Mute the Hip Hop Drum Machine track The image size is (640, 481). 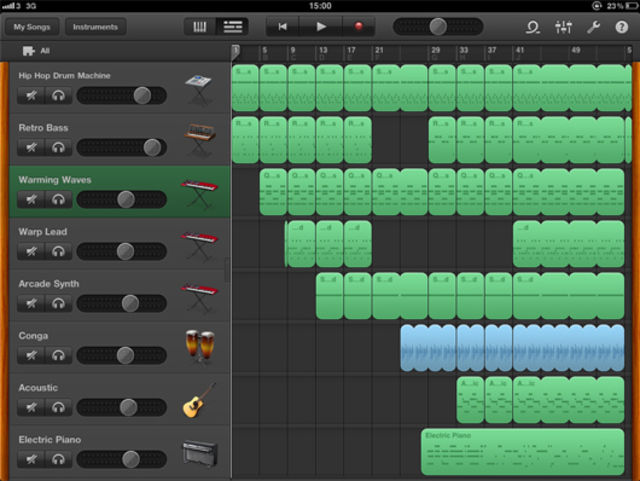tap(31, 96)
